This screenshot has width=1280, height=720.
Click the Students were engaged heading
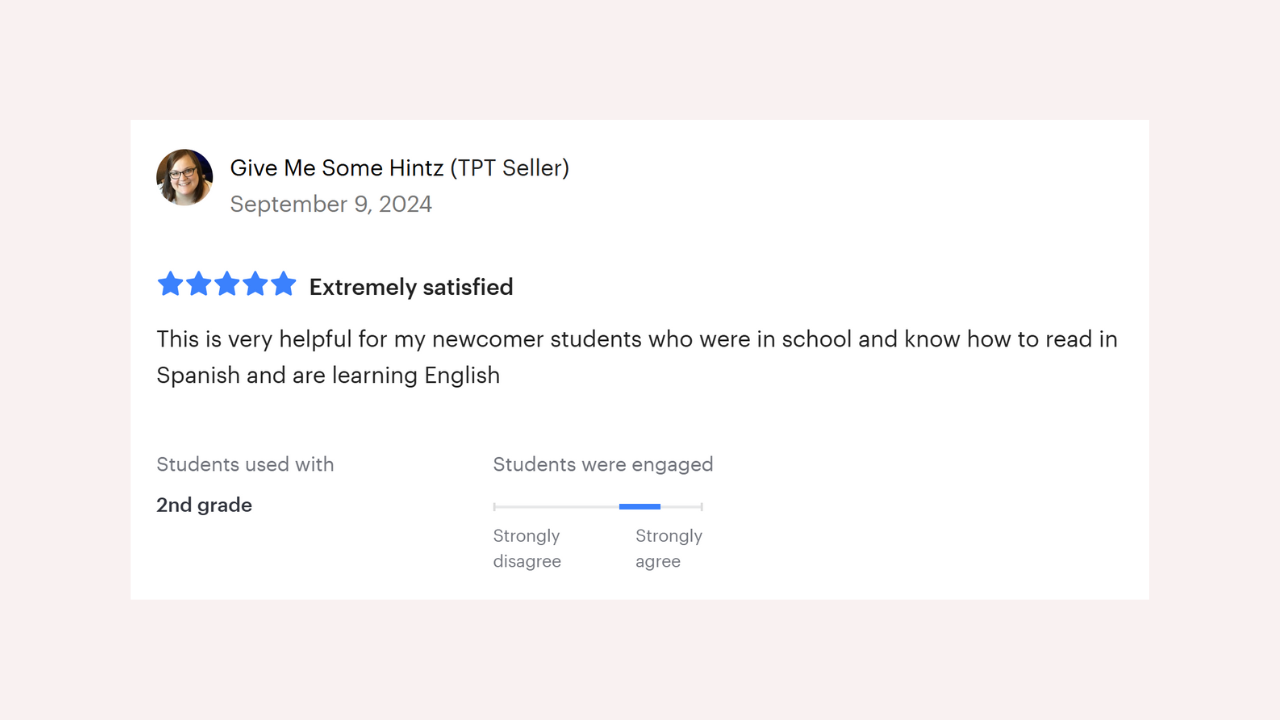click(603, 464)
